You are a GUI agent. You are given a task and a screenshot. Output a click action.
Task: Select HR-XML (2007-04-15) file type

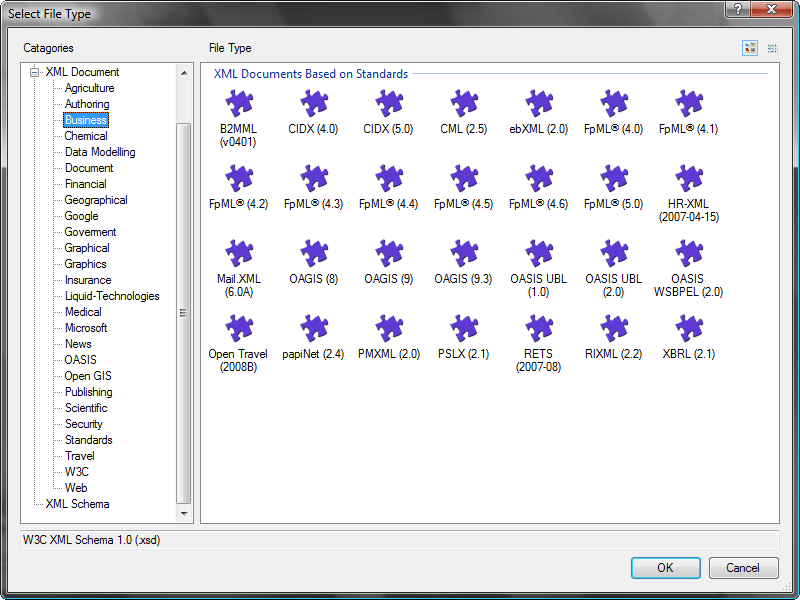(x=688, y=179)
